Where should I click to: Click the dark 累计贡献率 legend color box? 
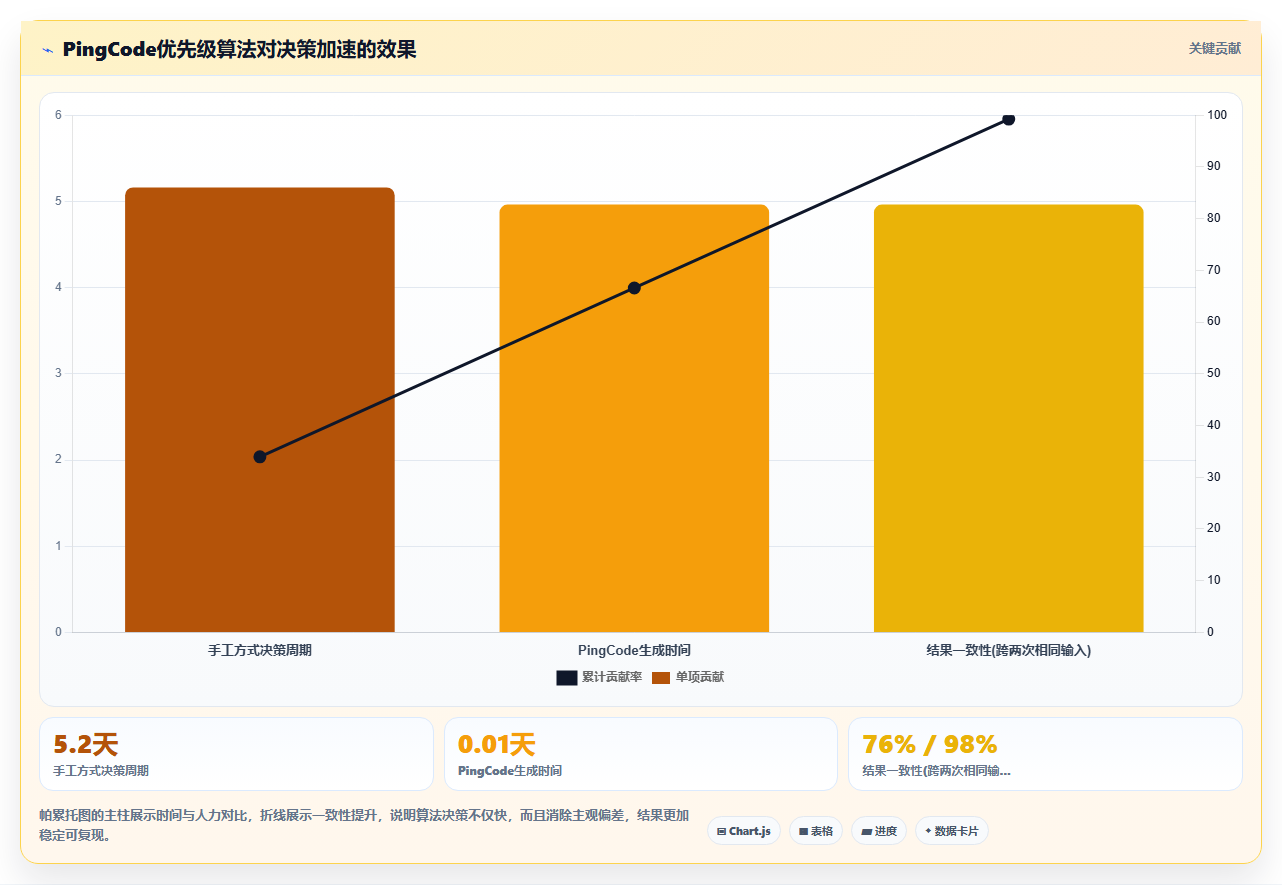click(x=567, y=678)
